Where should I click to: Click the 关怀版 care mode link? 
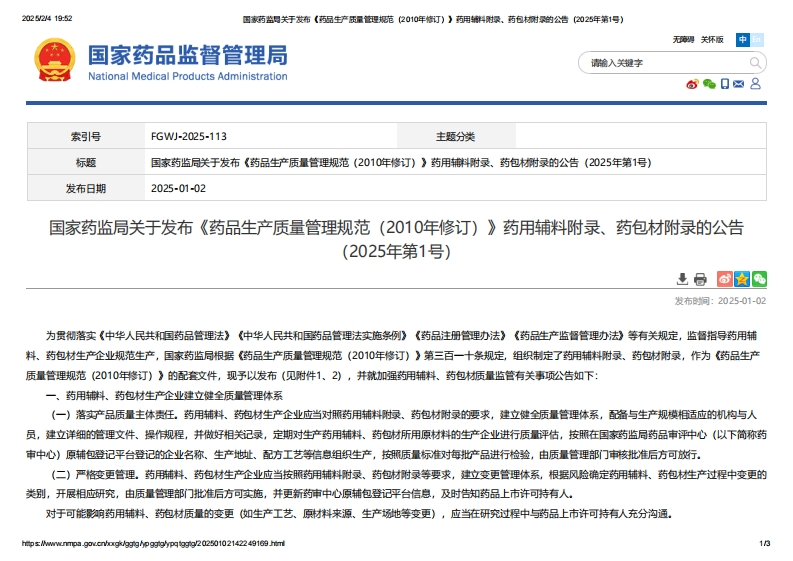713,40
